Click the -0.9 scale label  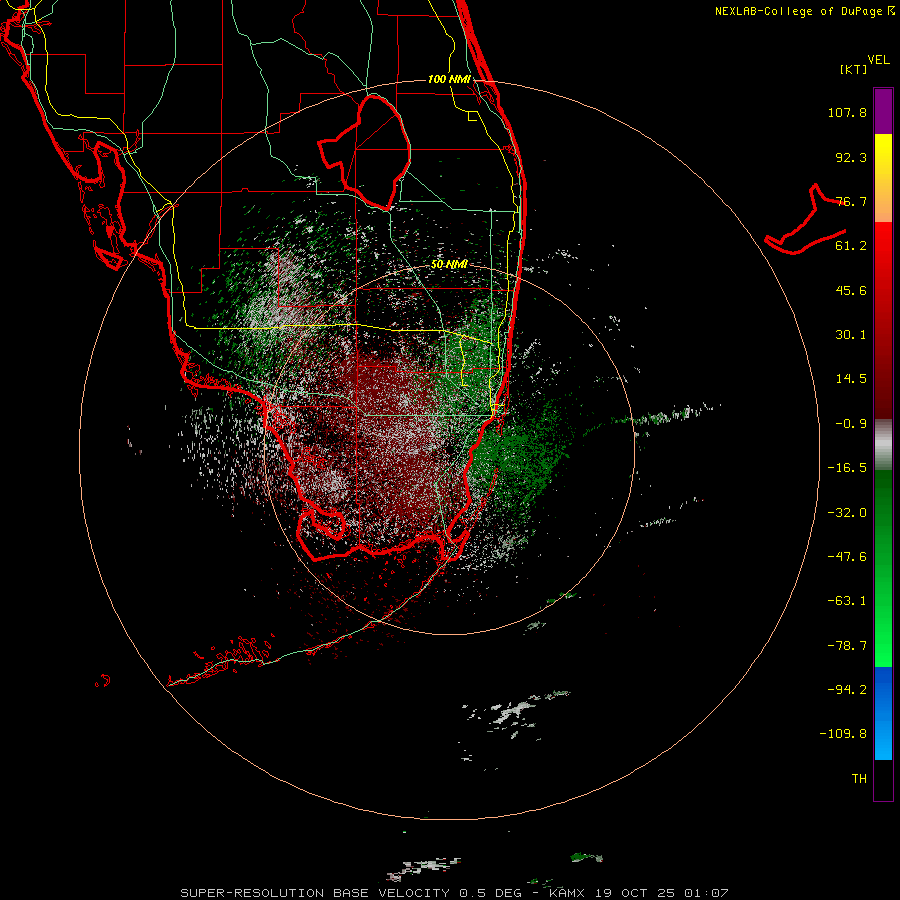point(851,424)
